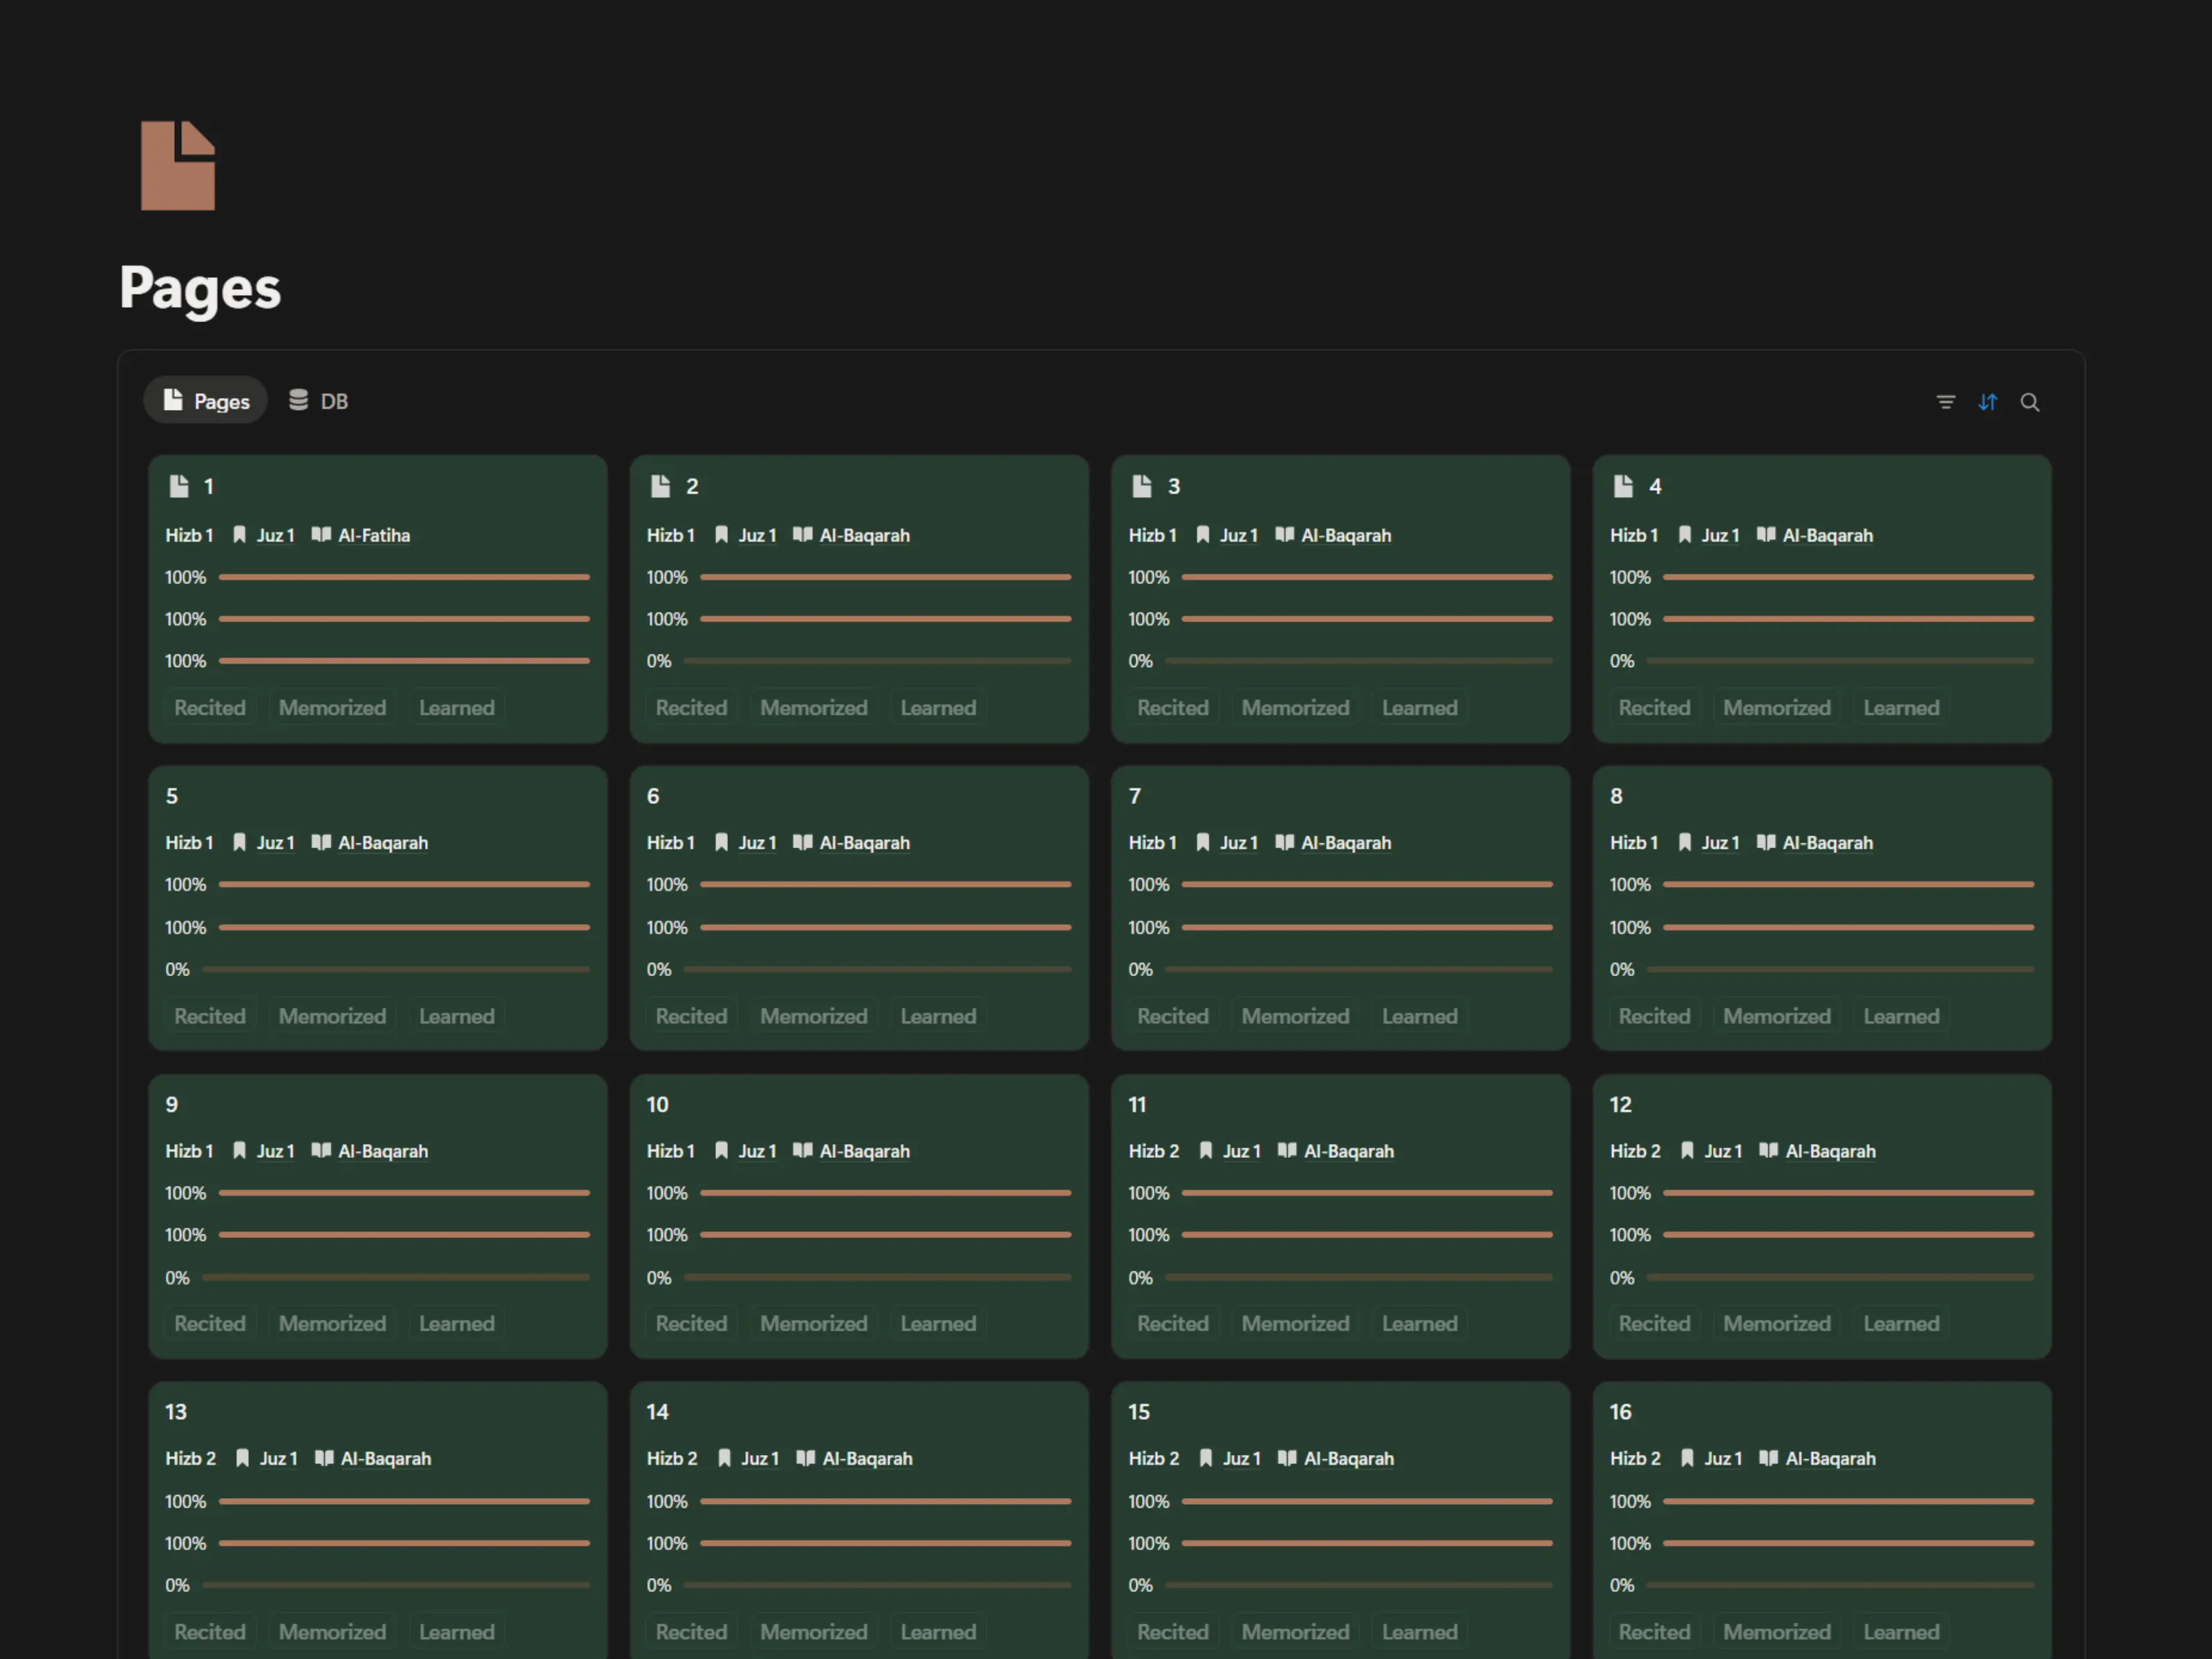Click the Al-Baqarah book icon on card 9
Image resolution: width=2212 pixels, height=1659 pixels.
pos(321,1150)
